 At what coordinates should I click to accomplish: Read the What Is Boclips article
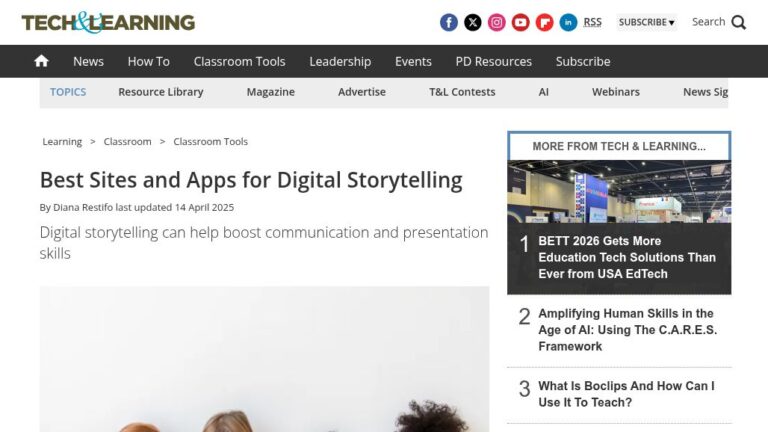tap(626, 394)
